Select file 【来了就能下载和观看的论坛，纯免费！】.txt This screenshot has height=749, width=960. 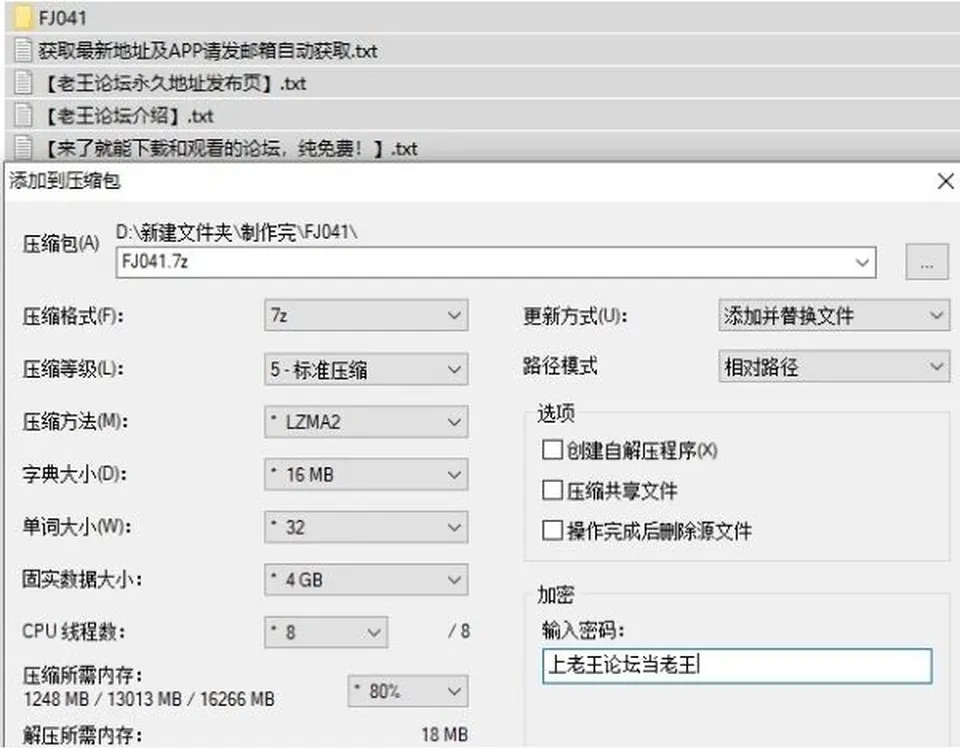(230, 148)
